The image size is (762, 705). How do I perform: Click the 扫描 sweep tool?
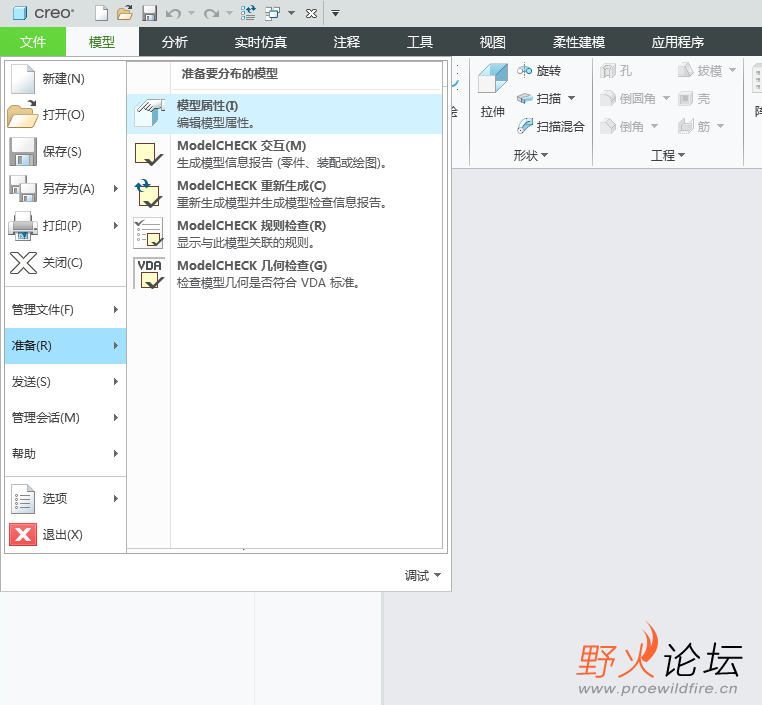(539, 99)
